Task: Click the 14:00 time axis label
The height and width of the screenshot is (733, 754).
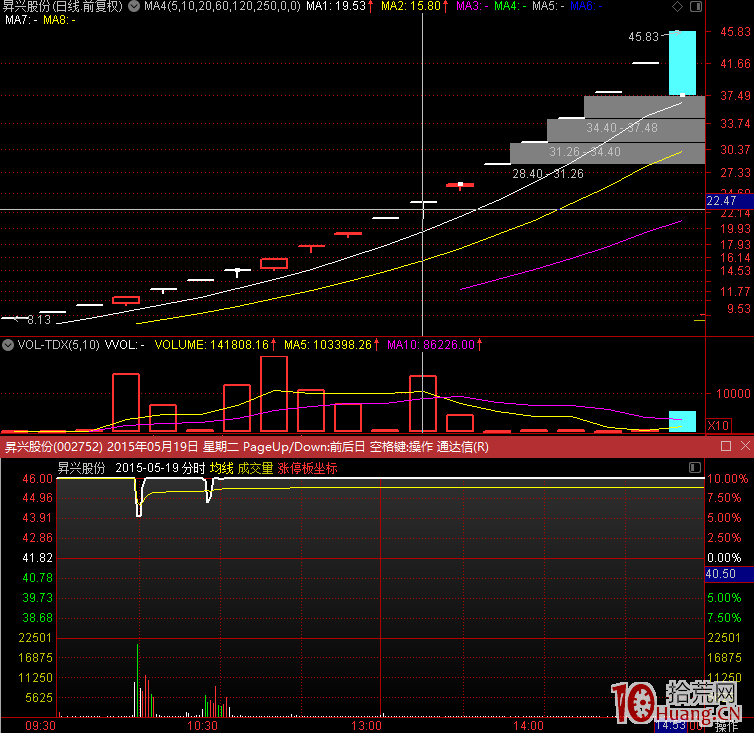Action: tap(528, 726)
